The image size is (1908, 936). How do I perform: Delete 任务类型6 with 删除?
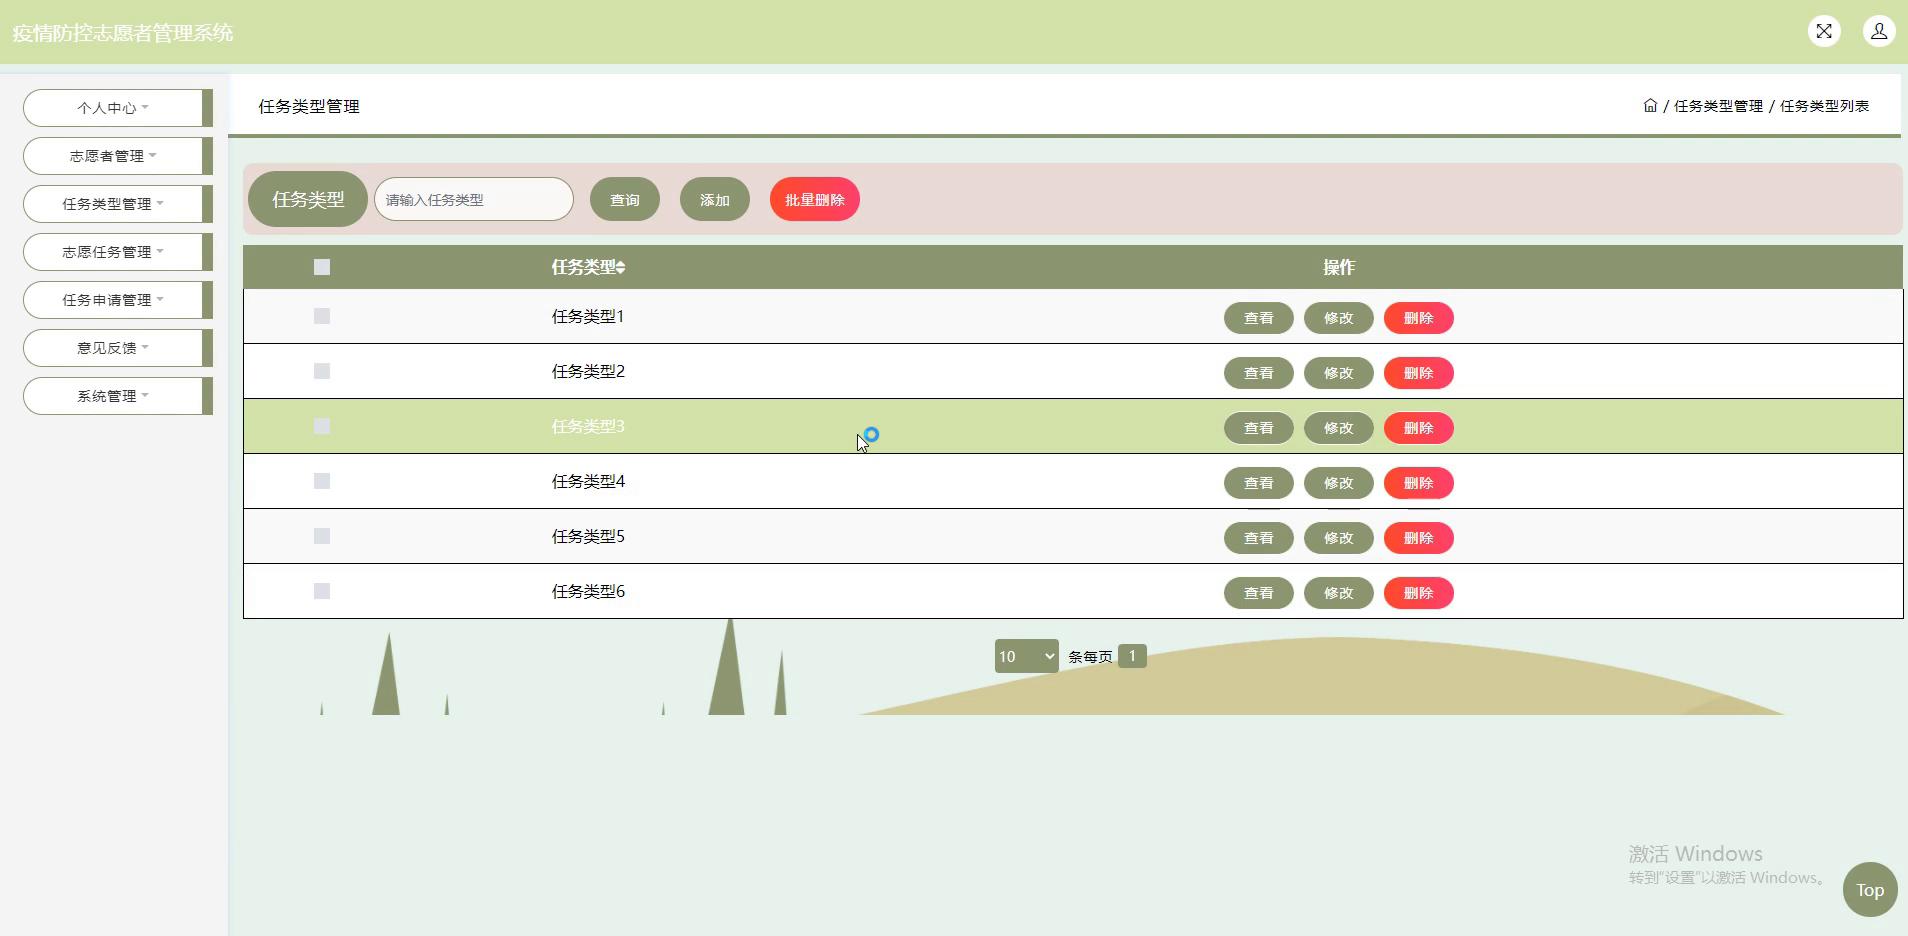1419,593
